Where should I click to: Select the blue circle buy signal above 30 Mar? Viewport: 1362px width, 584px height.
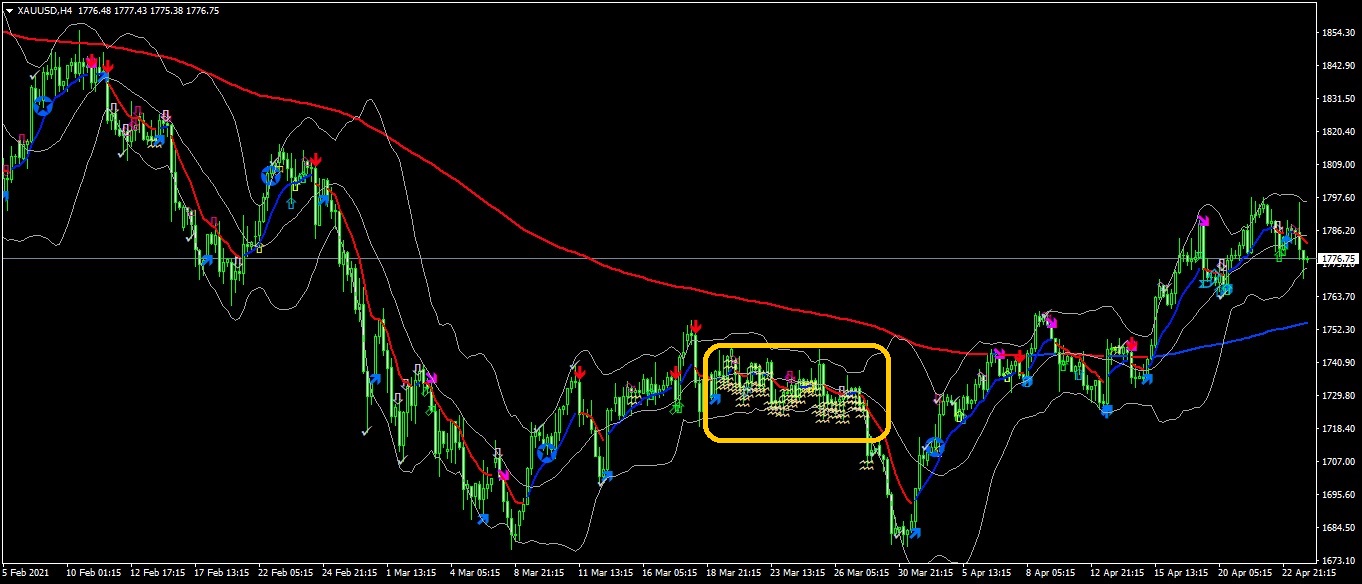pyautogui.click(x=934, y=447)
